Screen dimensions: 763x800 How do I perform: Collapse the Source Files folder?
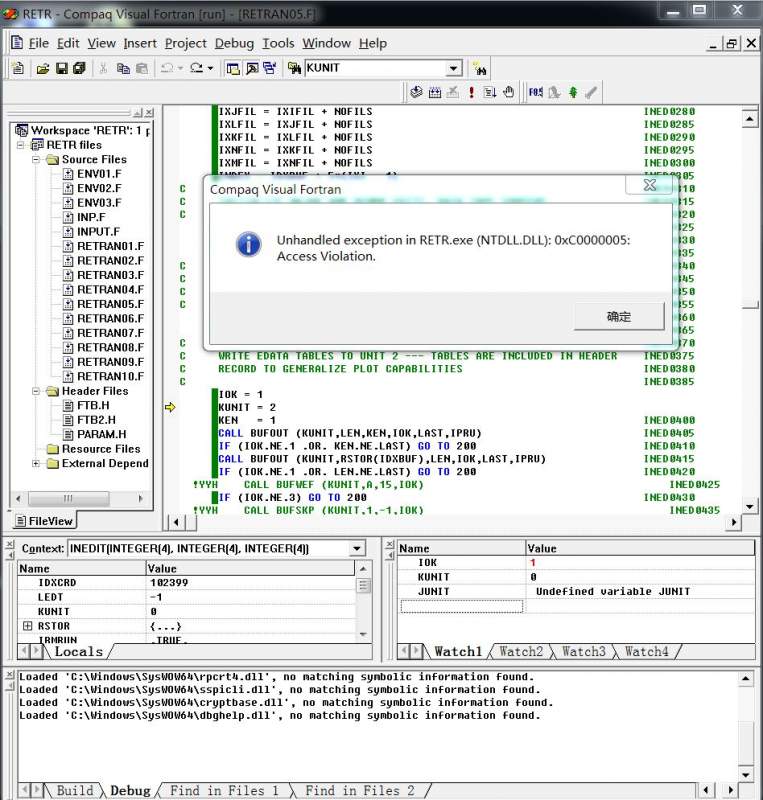[38, 159]
